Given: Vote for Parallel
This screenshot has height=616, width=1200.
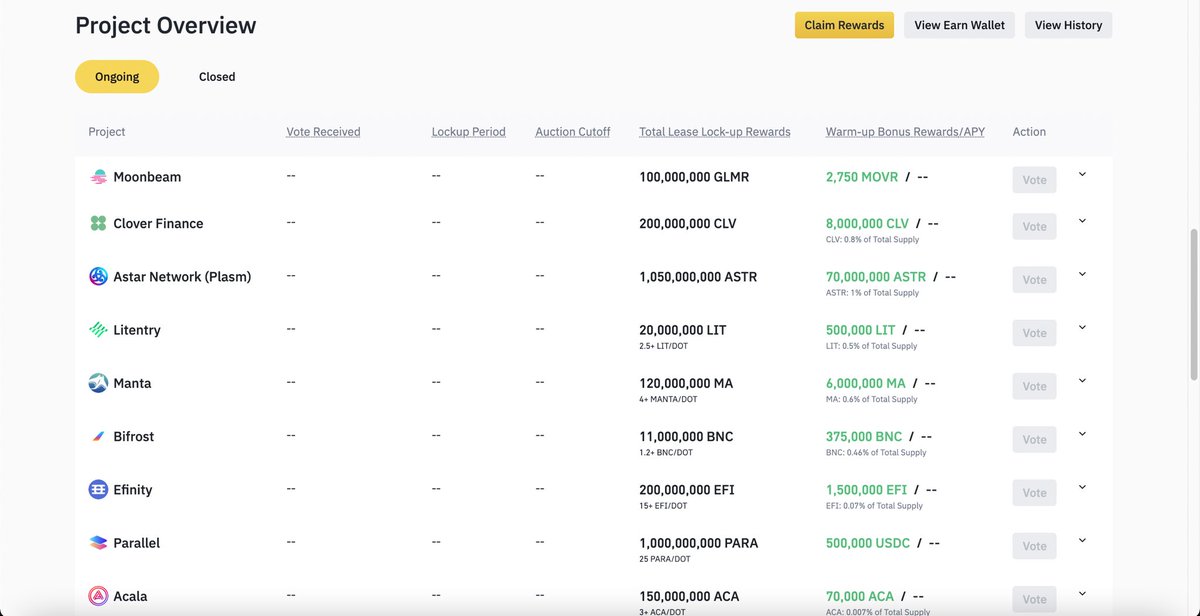Looking at the screenshot, I should coord(1034,546).
